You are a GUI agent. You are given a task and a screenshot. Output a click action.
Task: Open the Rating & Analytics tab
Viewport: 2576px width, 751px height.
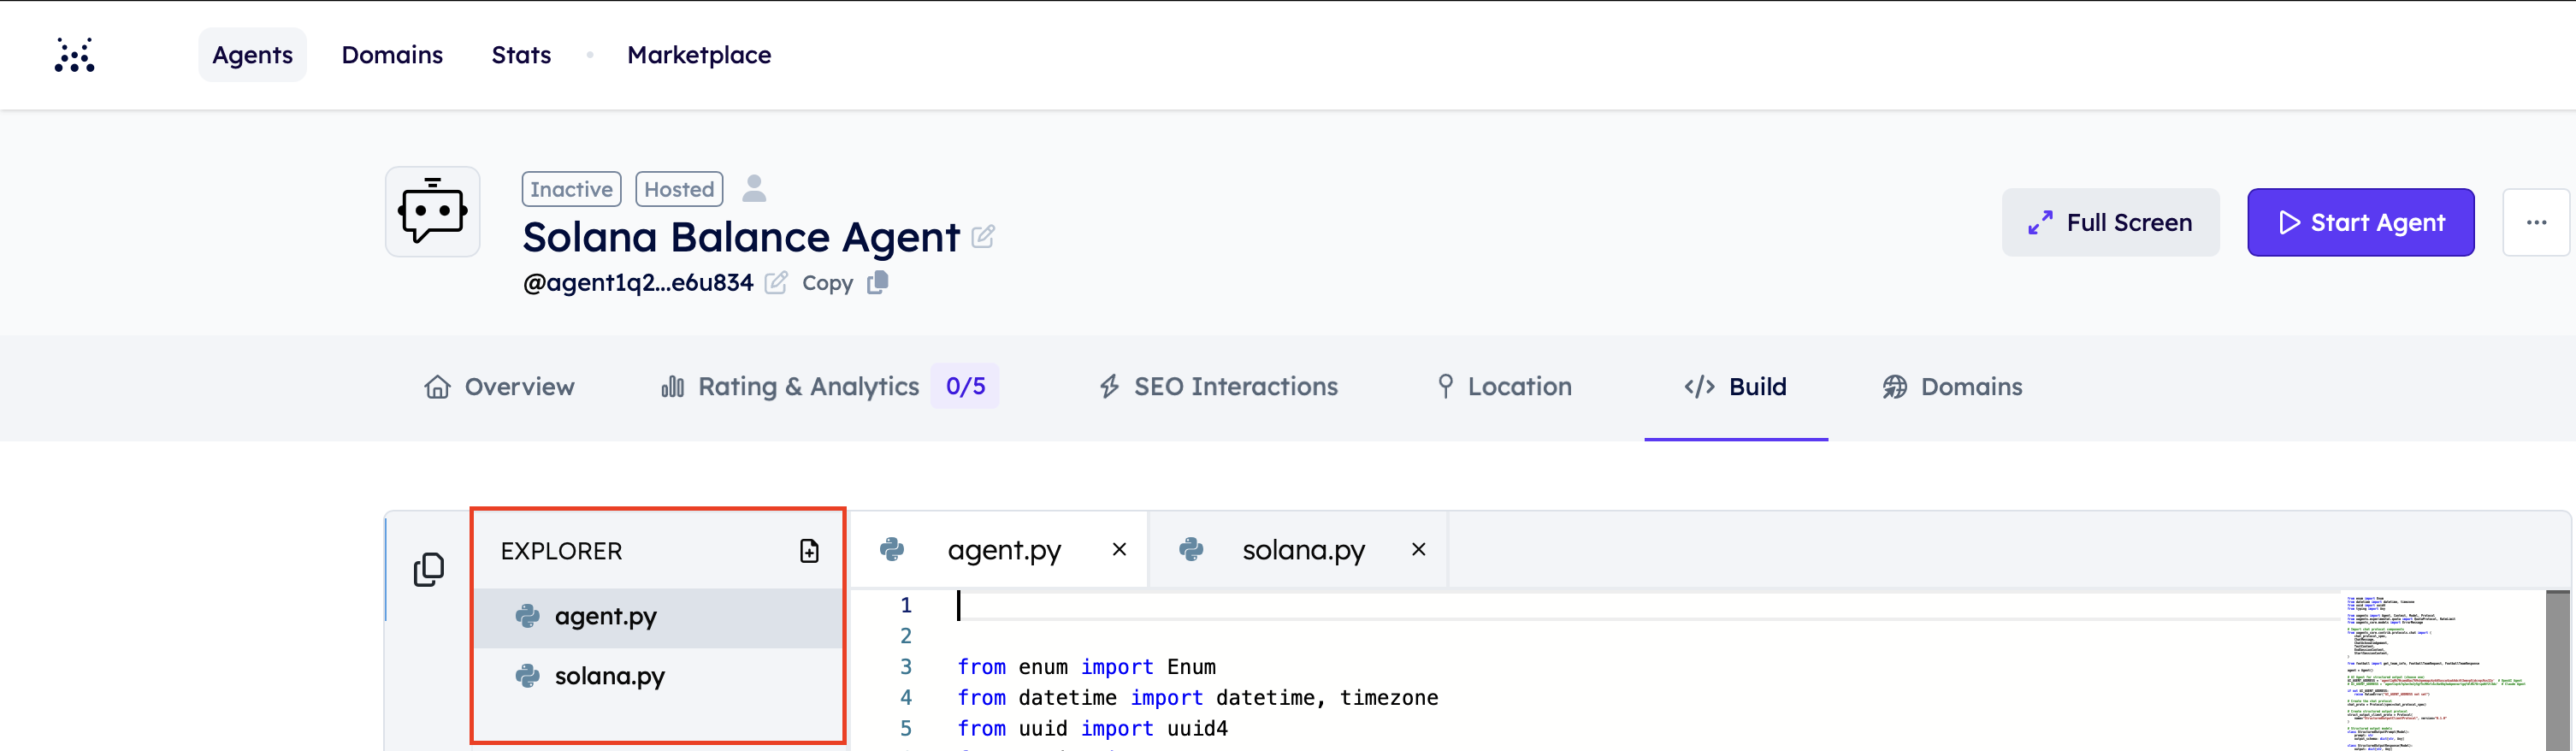808,387
